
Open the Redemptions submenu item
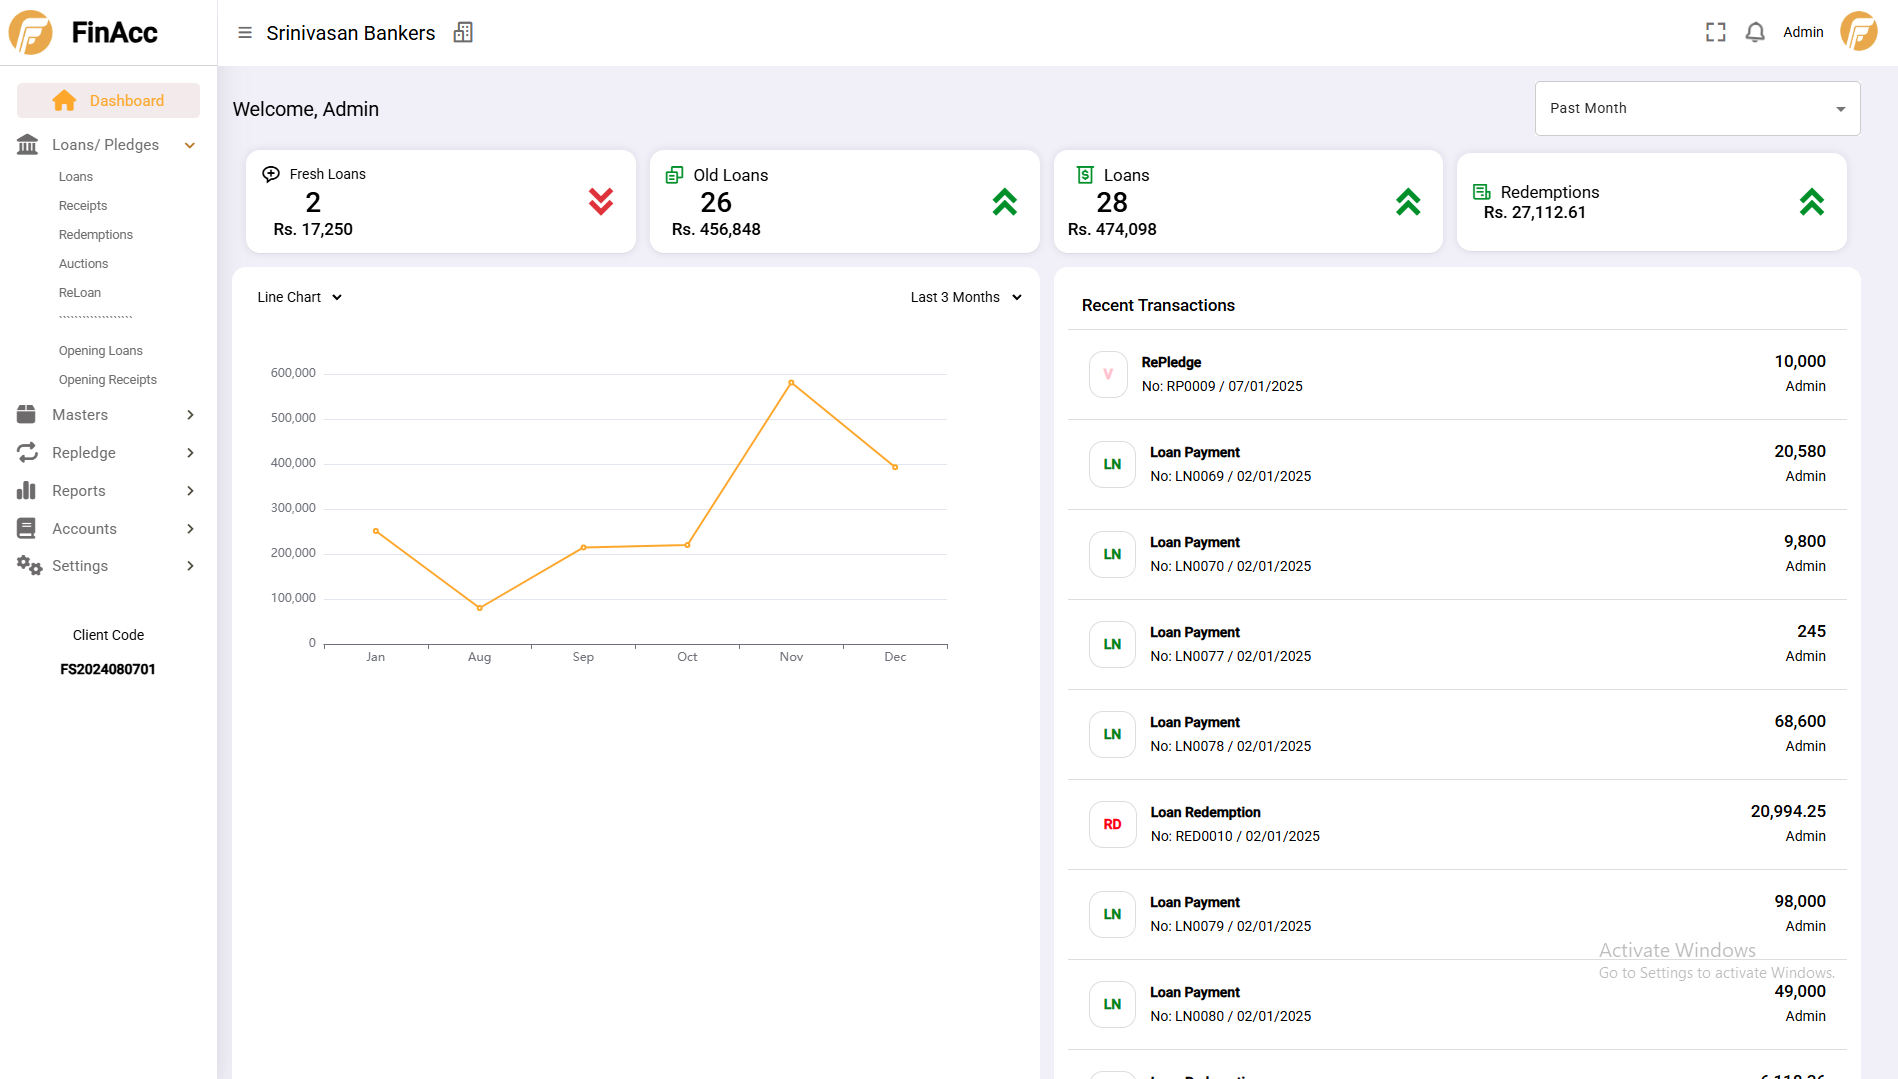click(x=96, y=235)
